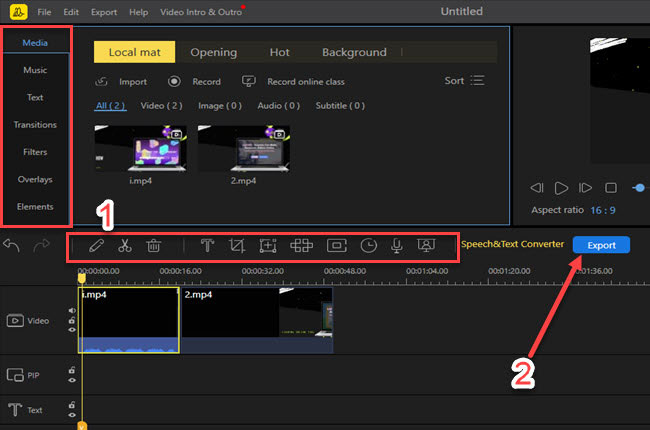Click the PIP track icon
650x430 pixels.
point(15,375)
